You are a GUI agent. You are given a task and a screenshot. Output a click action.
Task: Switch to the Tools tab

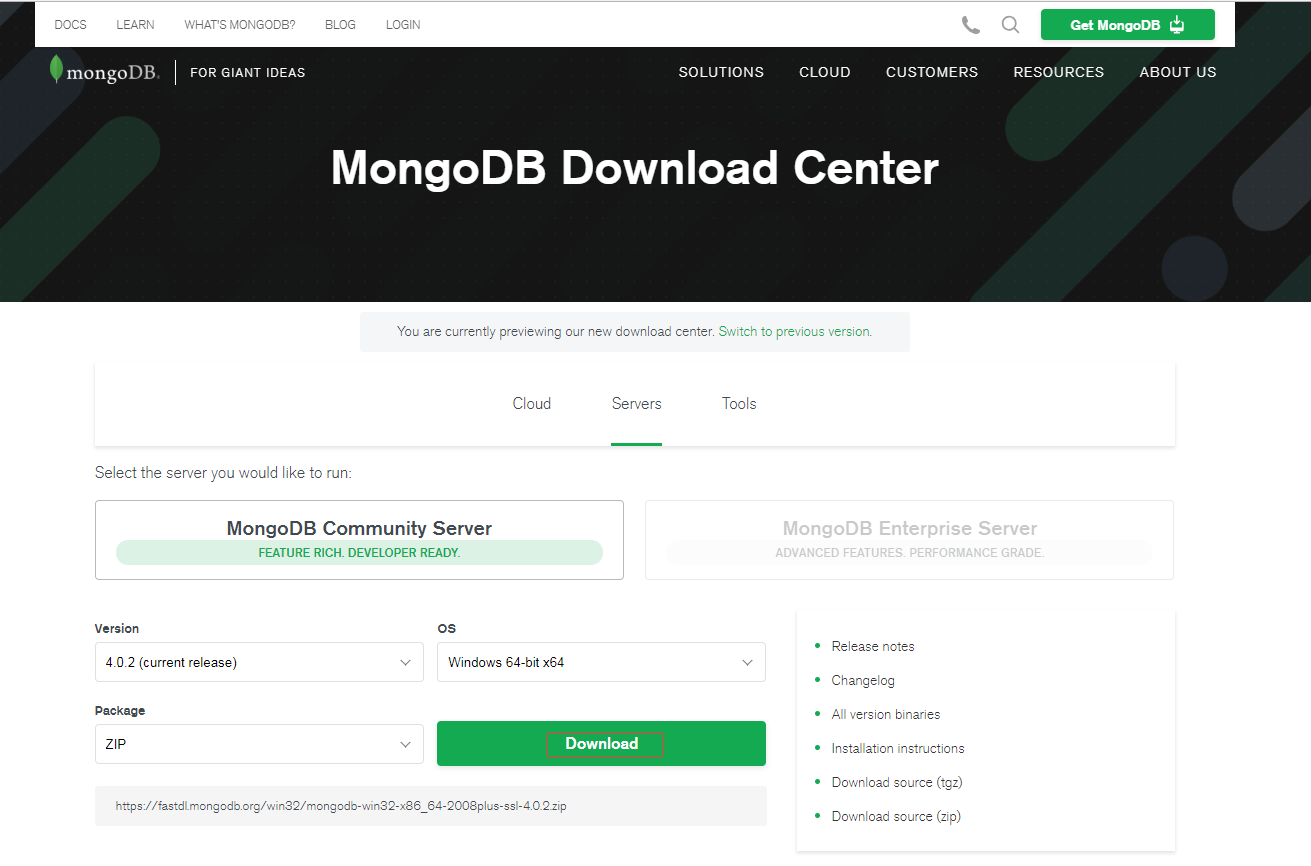click(739, 404)
